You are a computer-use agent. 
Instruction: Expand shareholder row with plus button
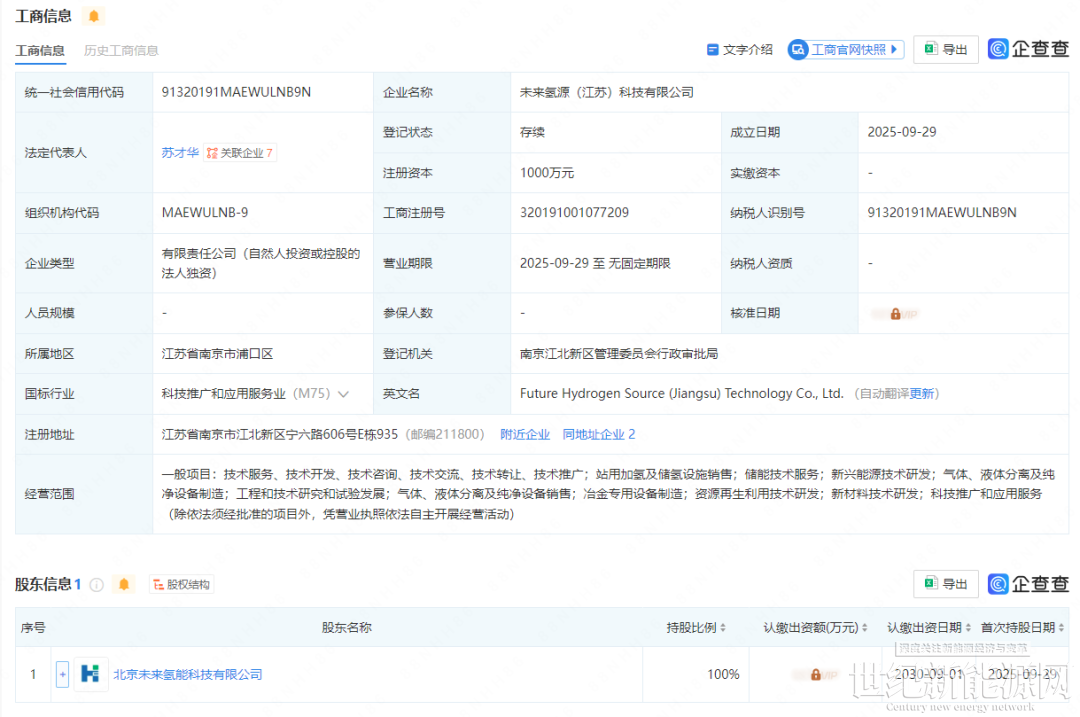coord(62,674)
